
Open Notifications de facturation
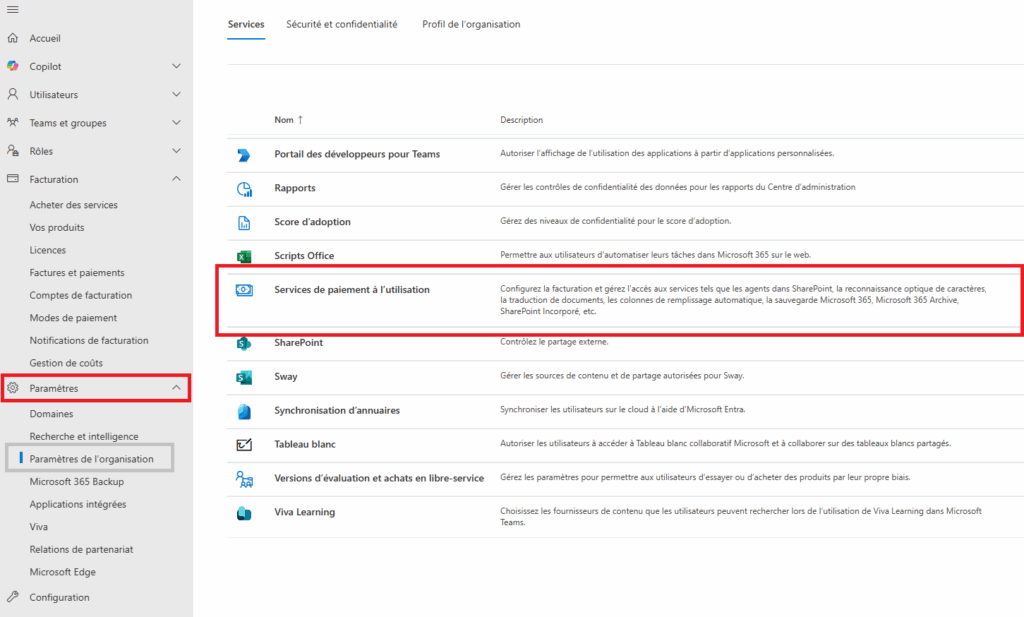click(x=89, y=340)
